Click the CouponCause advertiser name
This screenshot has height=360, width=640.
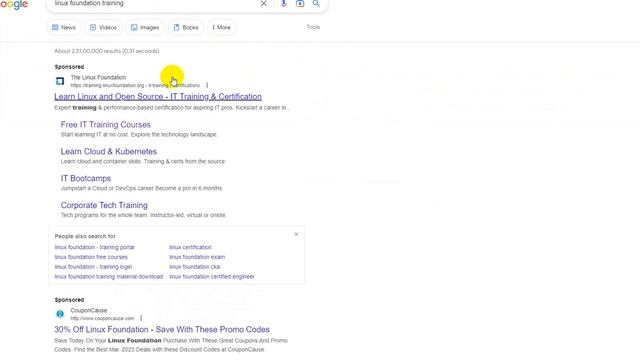click(89, 310)
